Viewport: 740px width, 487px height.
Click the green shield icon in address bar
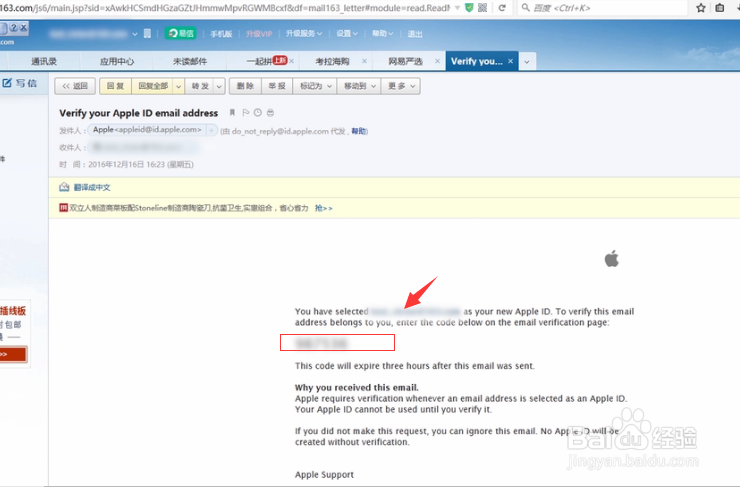[x=469, y=8]
